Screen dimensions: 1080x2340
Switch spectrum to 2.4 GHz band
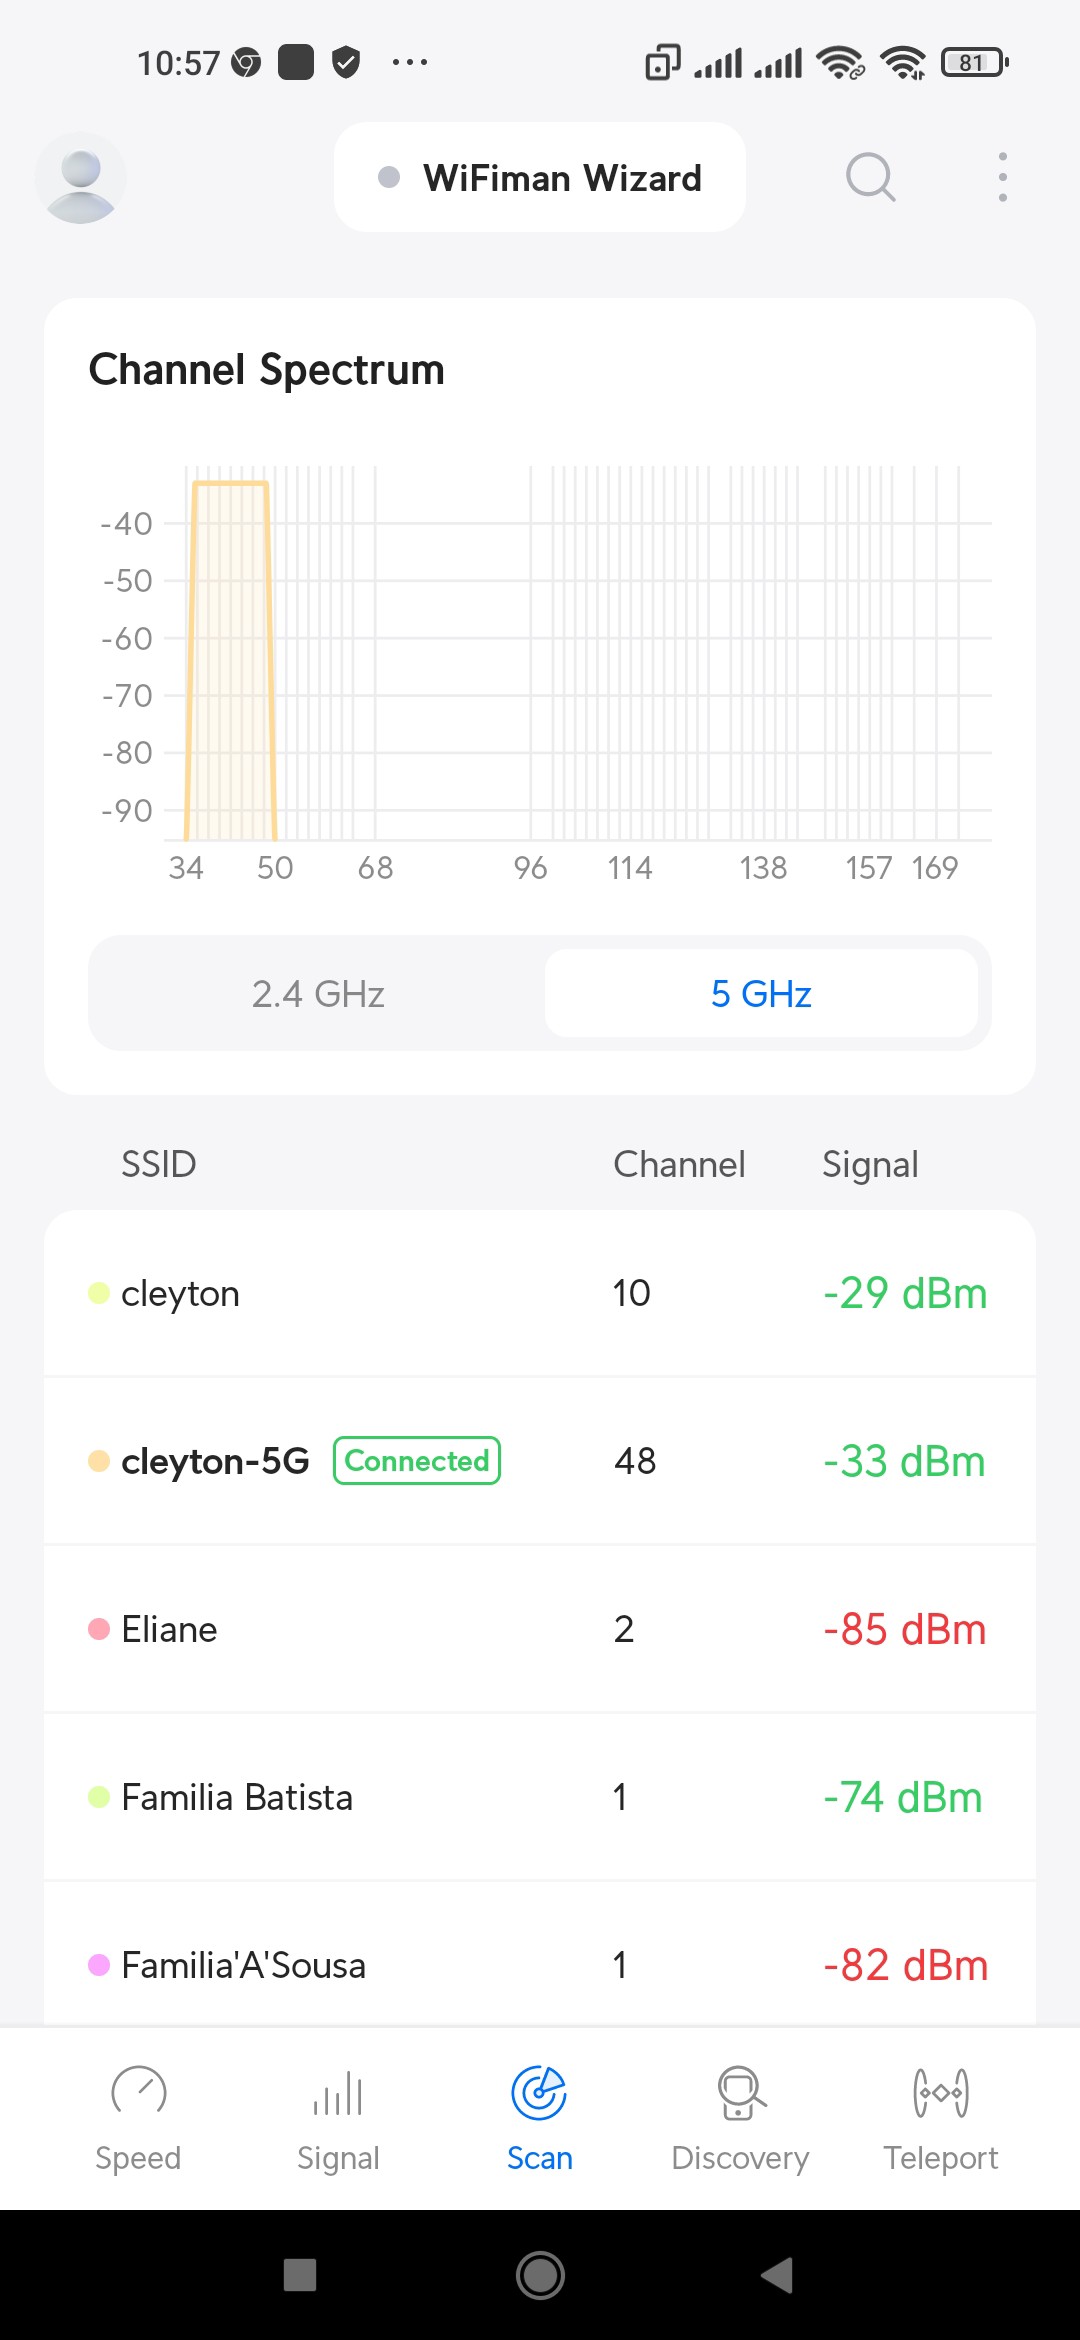[x=318, y=994]
